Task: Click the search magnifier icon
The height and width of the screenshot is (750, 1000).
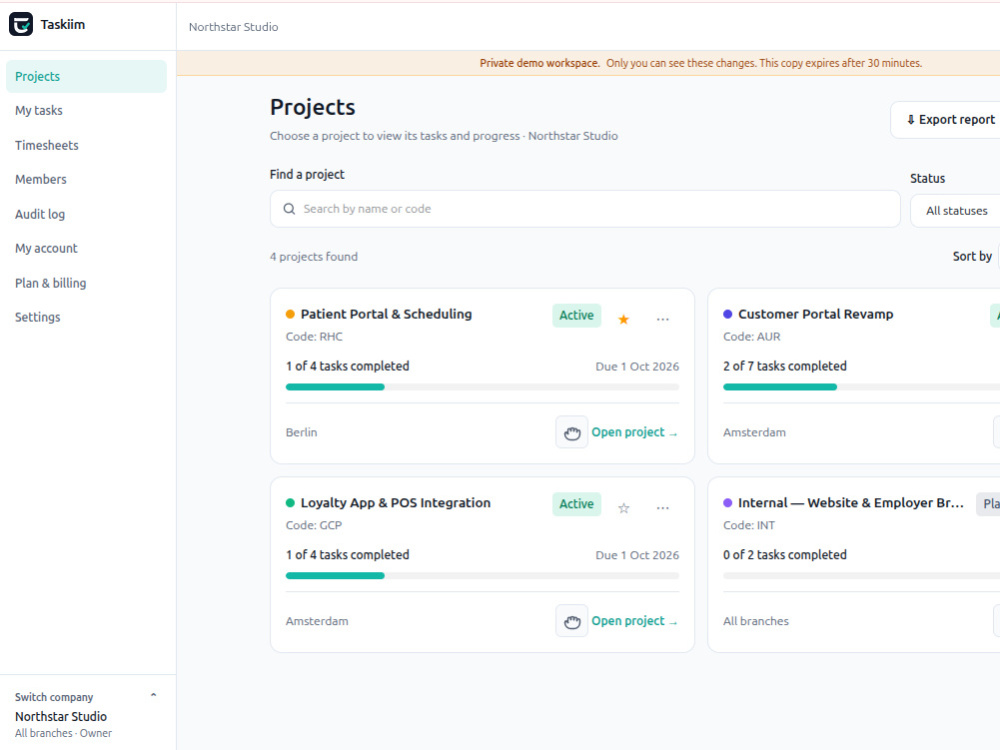Action: (289, 209)
